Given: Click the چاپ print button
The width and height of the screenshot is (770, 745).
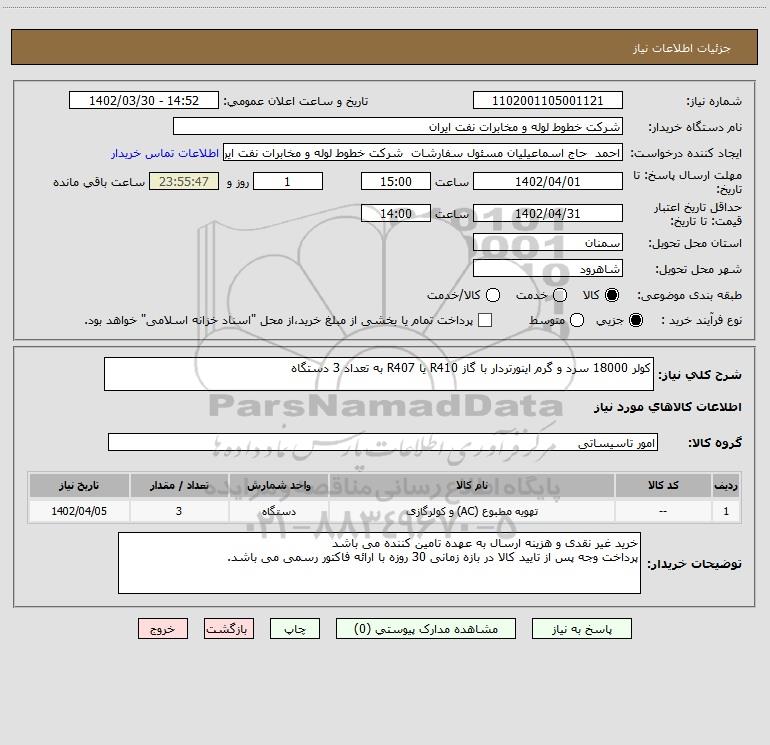Looking at the screenshot, I should pos(295,629).
